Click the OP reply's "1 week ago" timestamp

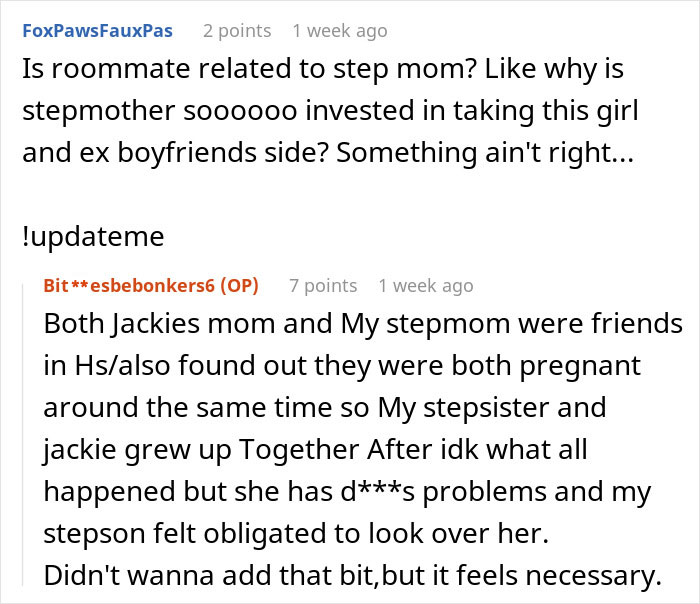coord(425,286)
